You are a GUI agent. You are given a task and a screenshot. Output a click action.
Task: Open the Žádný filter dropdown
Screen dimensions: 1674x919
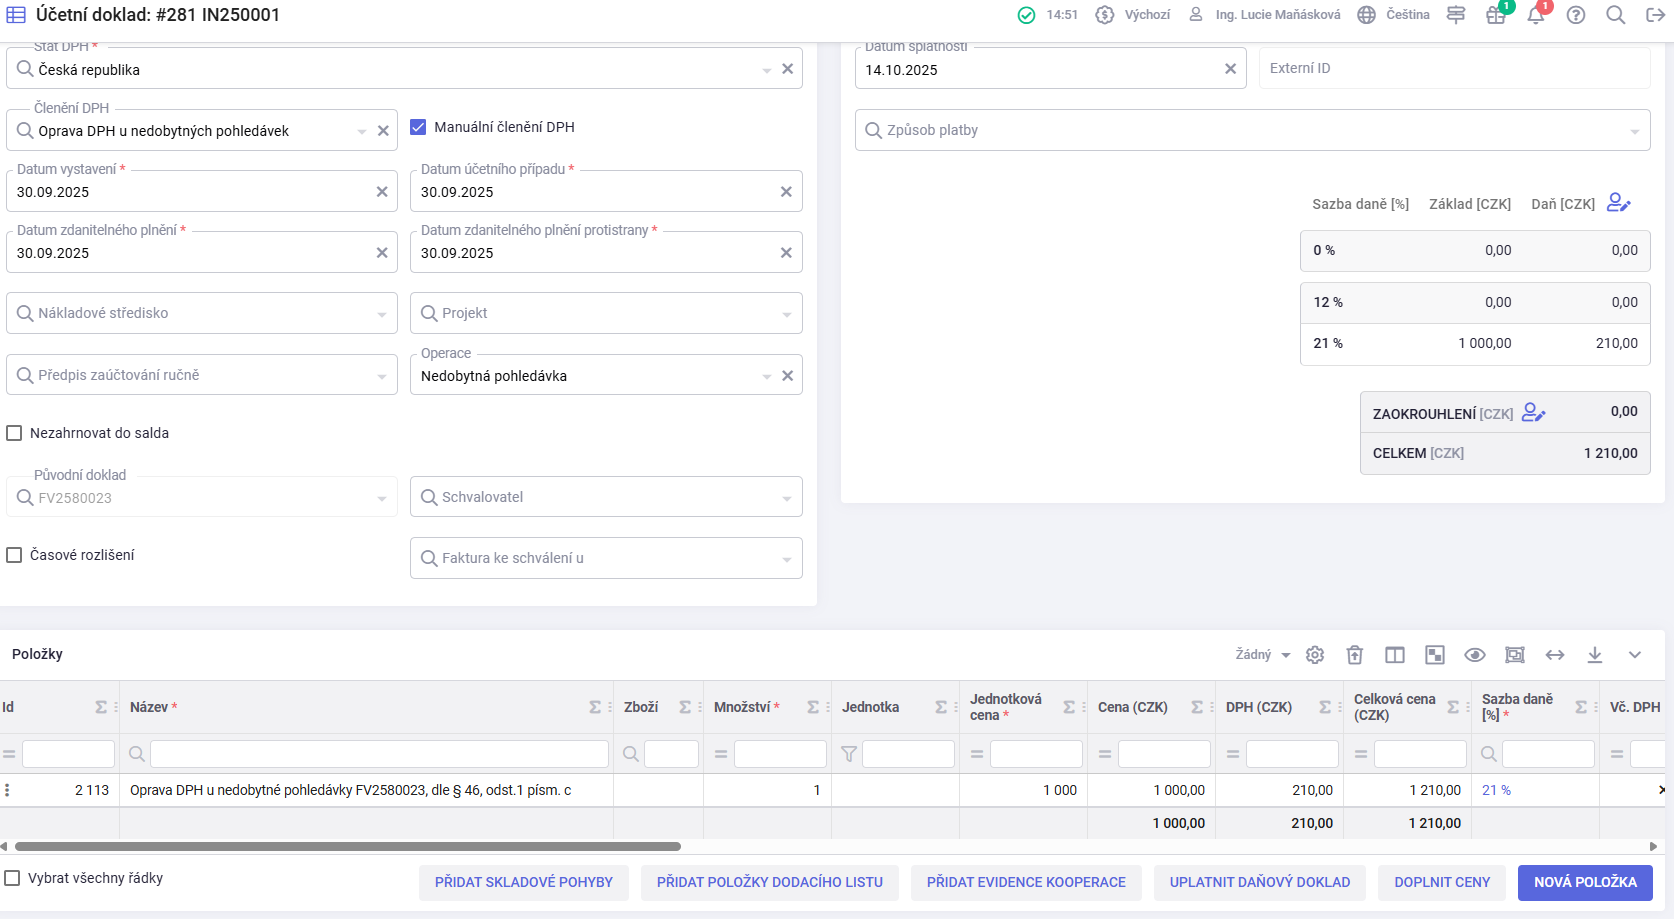tap(1262, 655)
